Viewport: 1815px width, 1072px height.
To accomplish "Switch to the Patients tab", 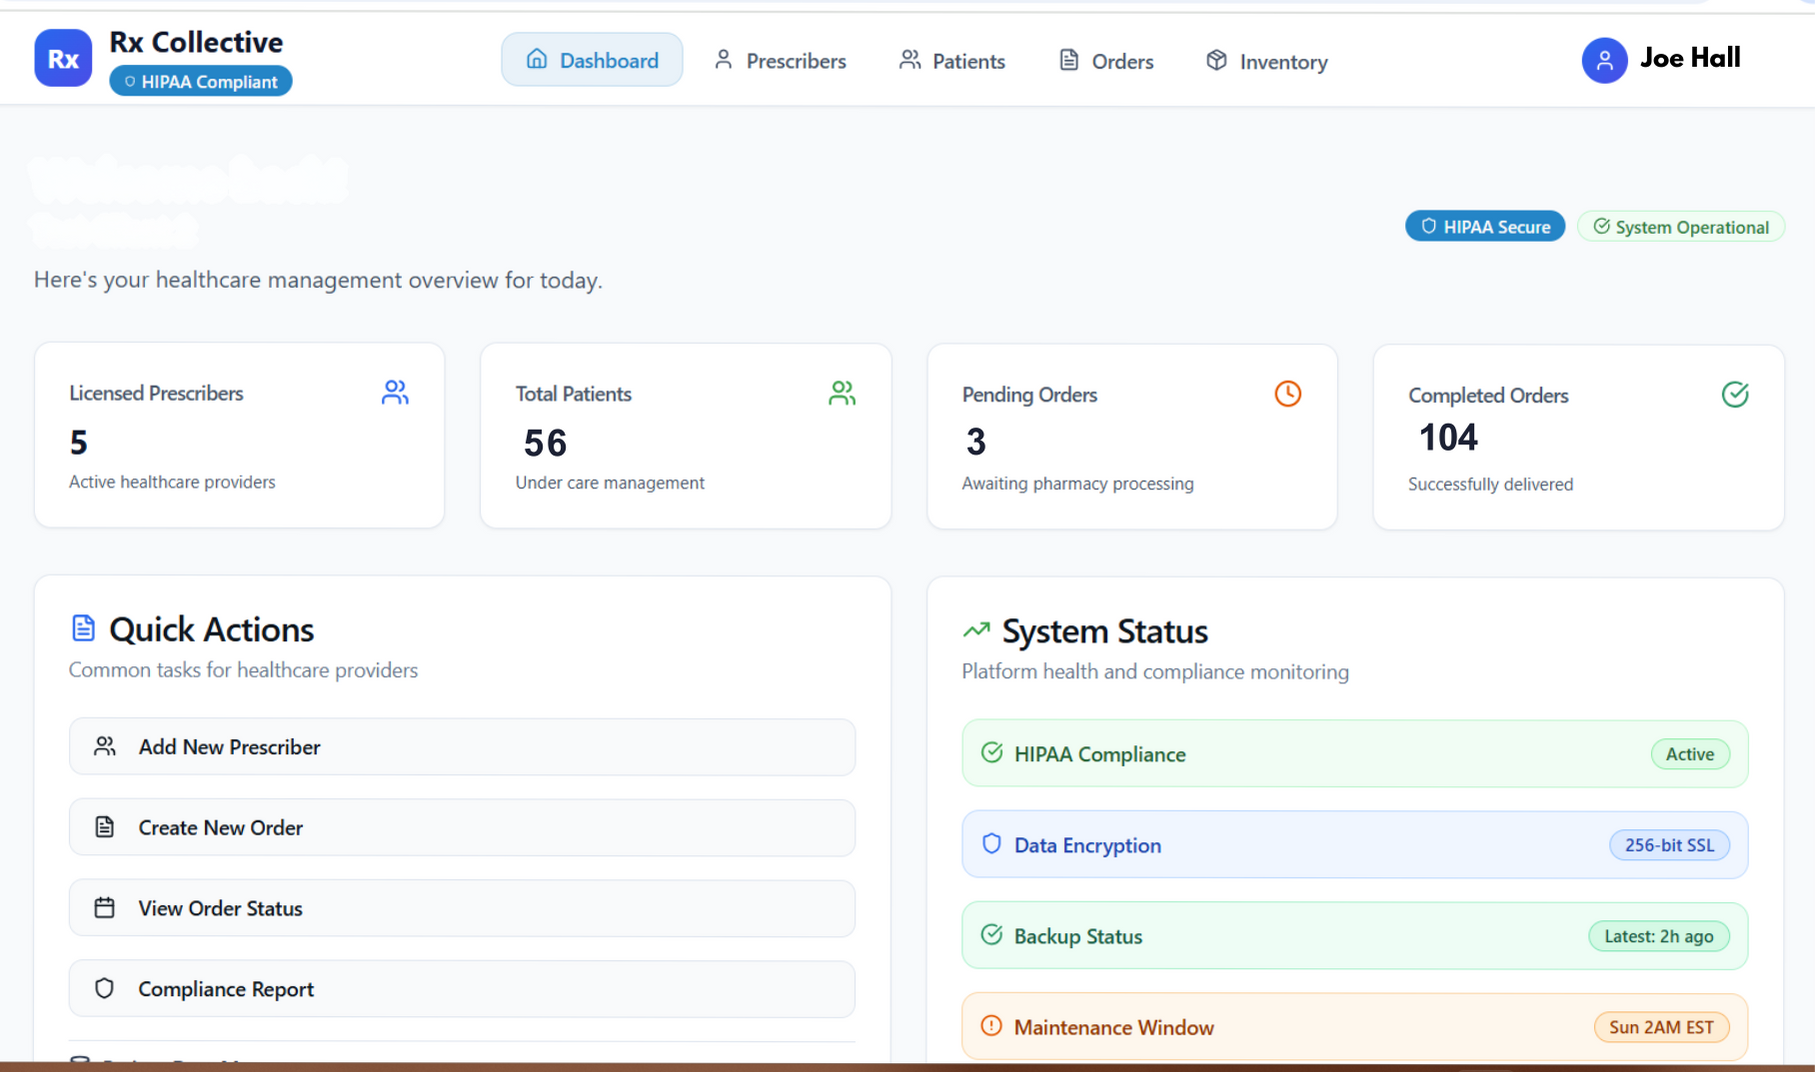I will pos(952,61).
